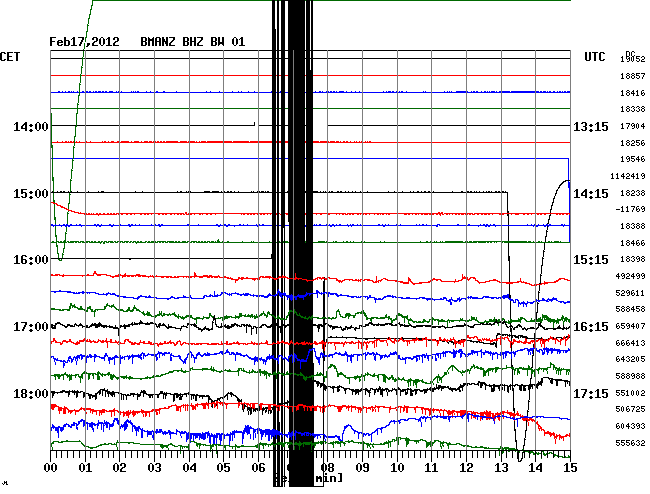
Task: Select the 15:00 CET time label
Action: coord(31,194)
